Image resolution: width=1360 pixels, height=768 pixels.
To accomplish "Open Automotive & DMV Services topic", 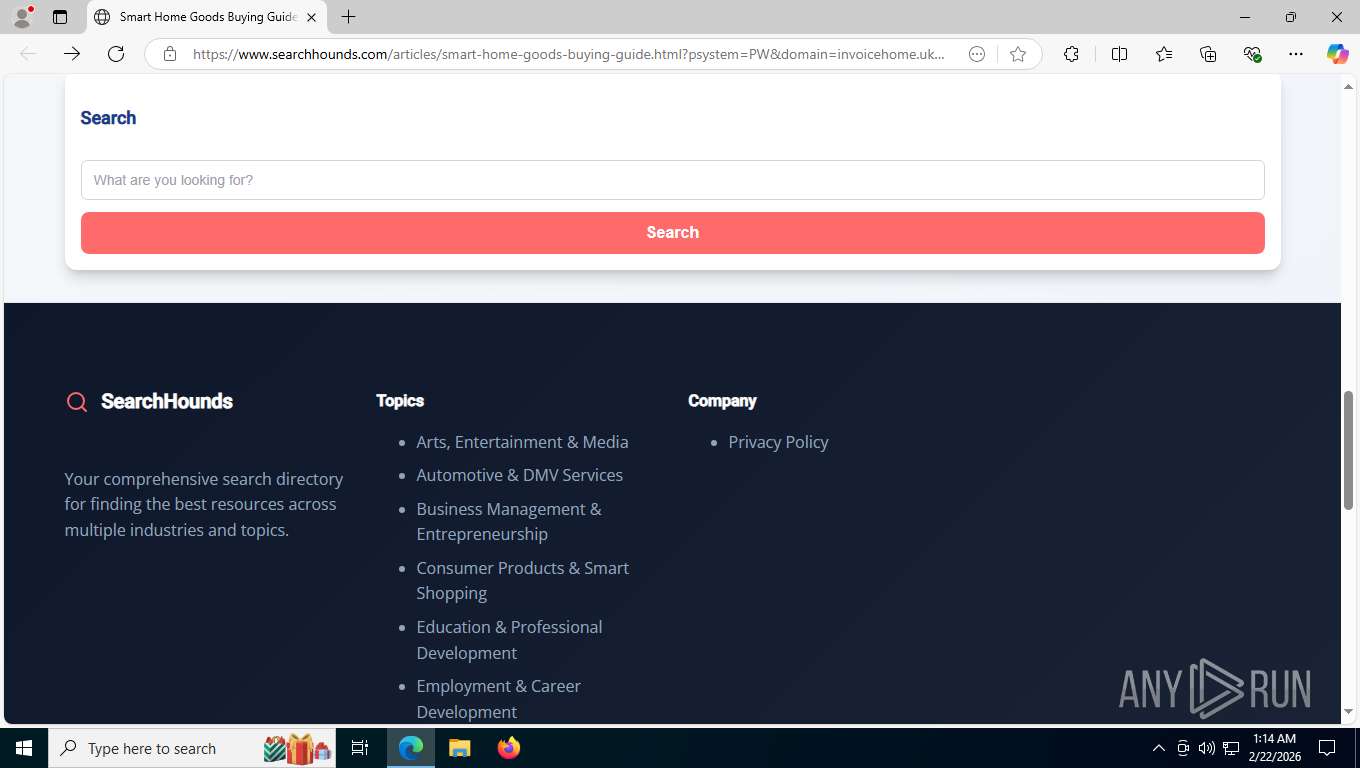I will (x=519, y=475).
